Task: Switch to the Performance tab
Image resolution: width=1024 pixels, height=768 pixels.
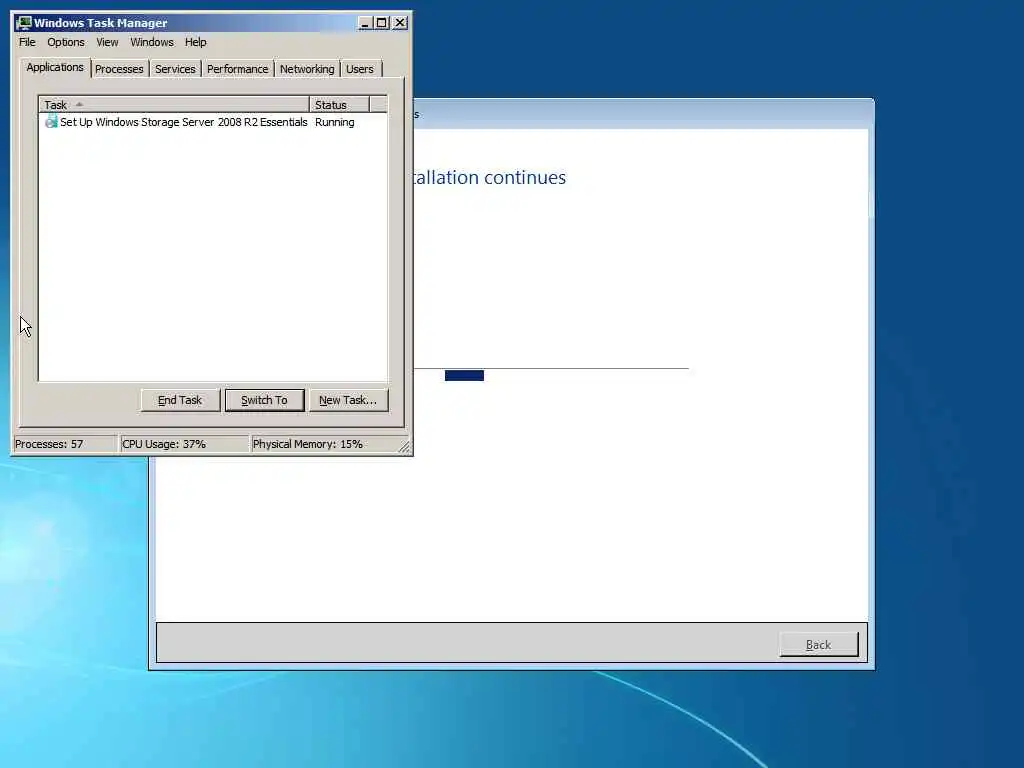Action: click(x=237, y=69)
